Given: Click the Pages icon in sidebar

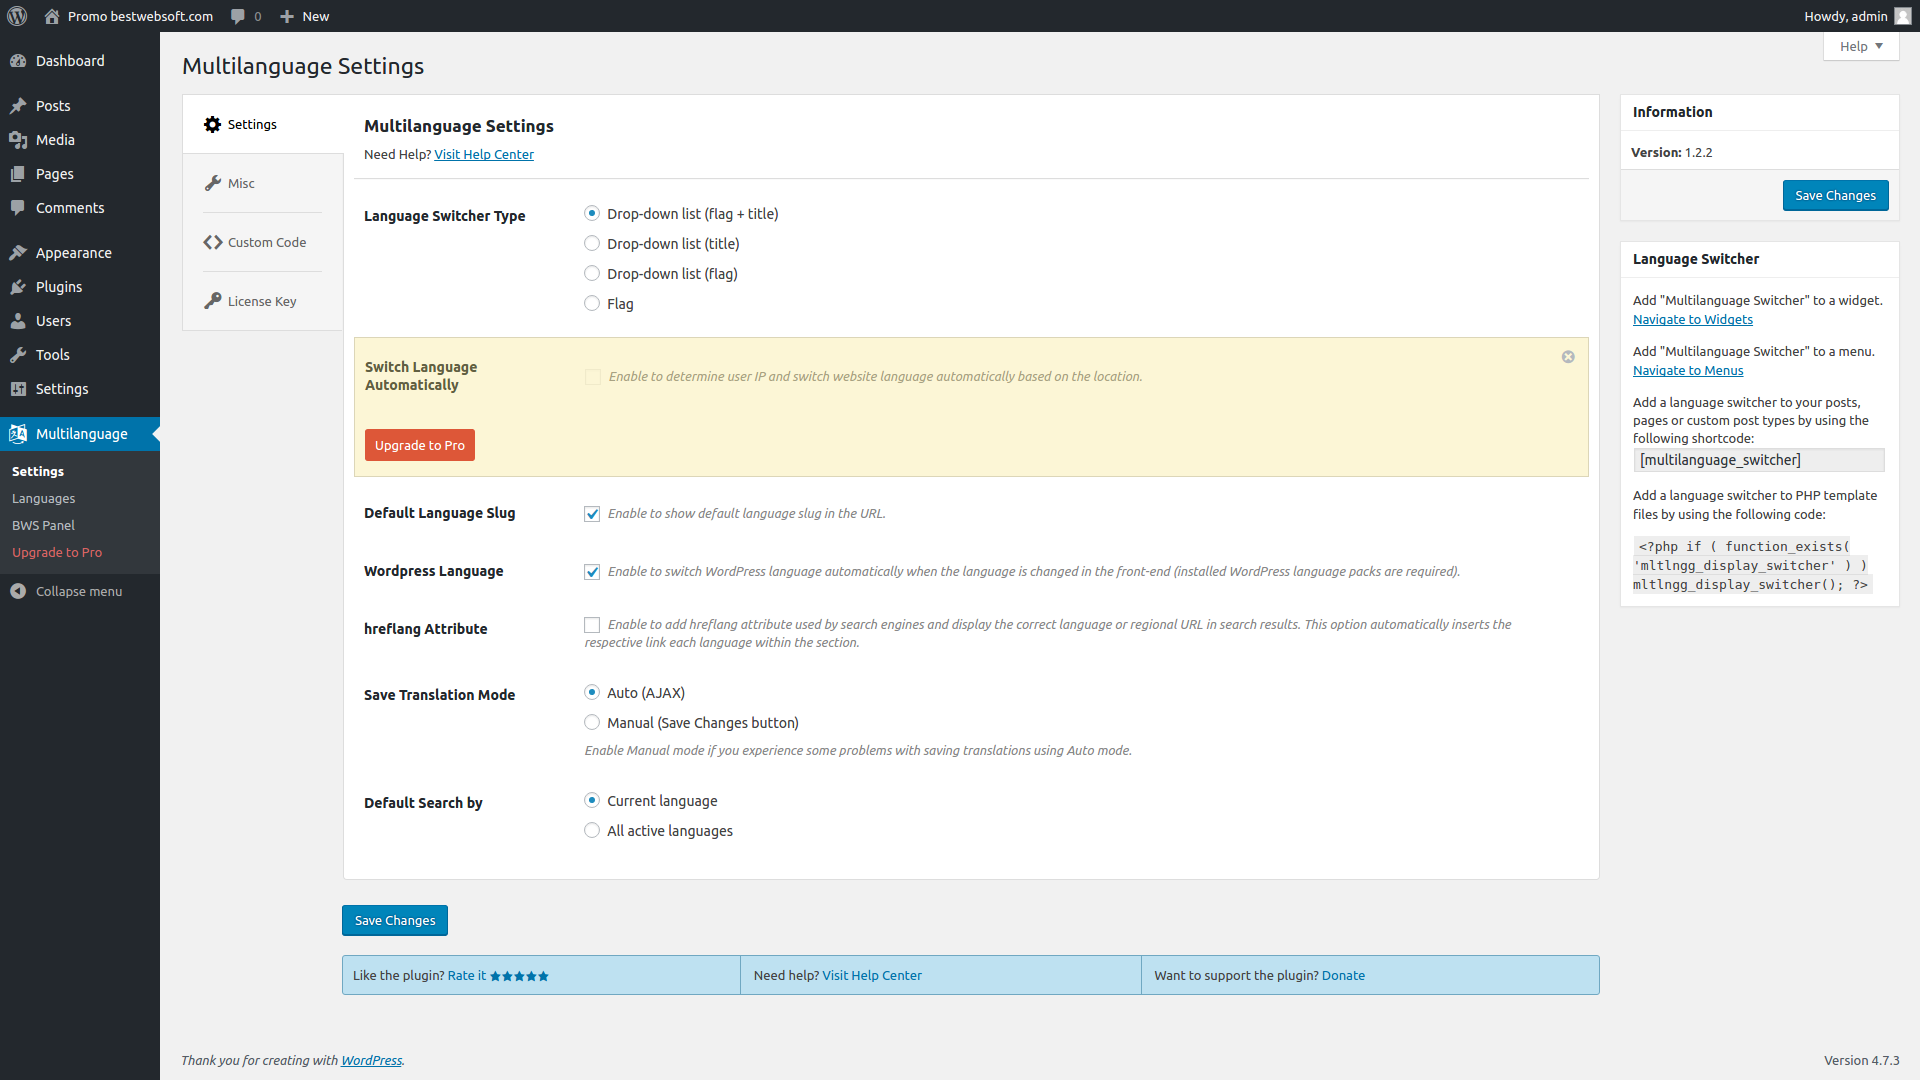Looking at the screenshot, I should tap(18, 174).
